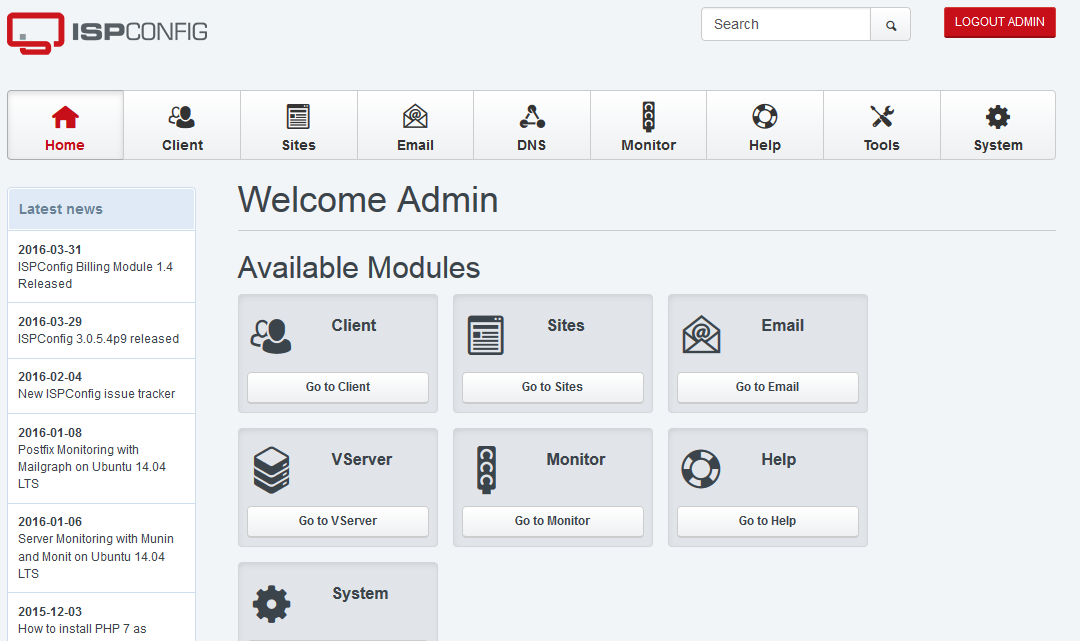Open news ISPConfig Billing Module 1.4 Released

(95, 275)
